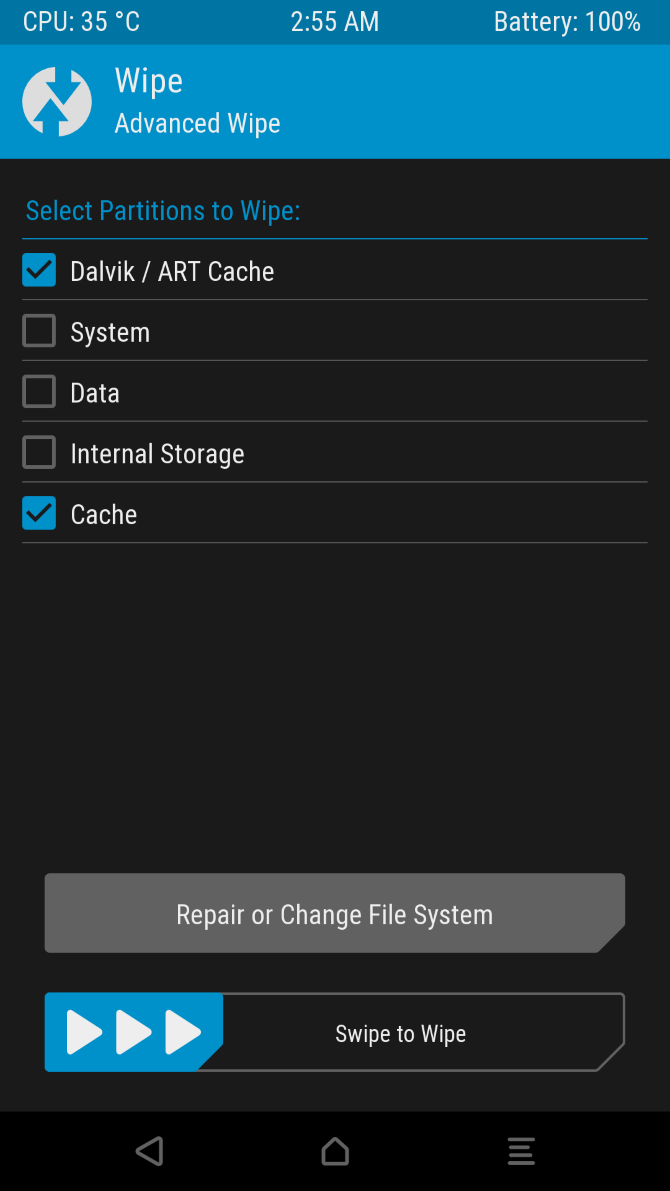Deselect the Cache partition
This screenshot has width=670, height=1191.
[x=38, y=513]
